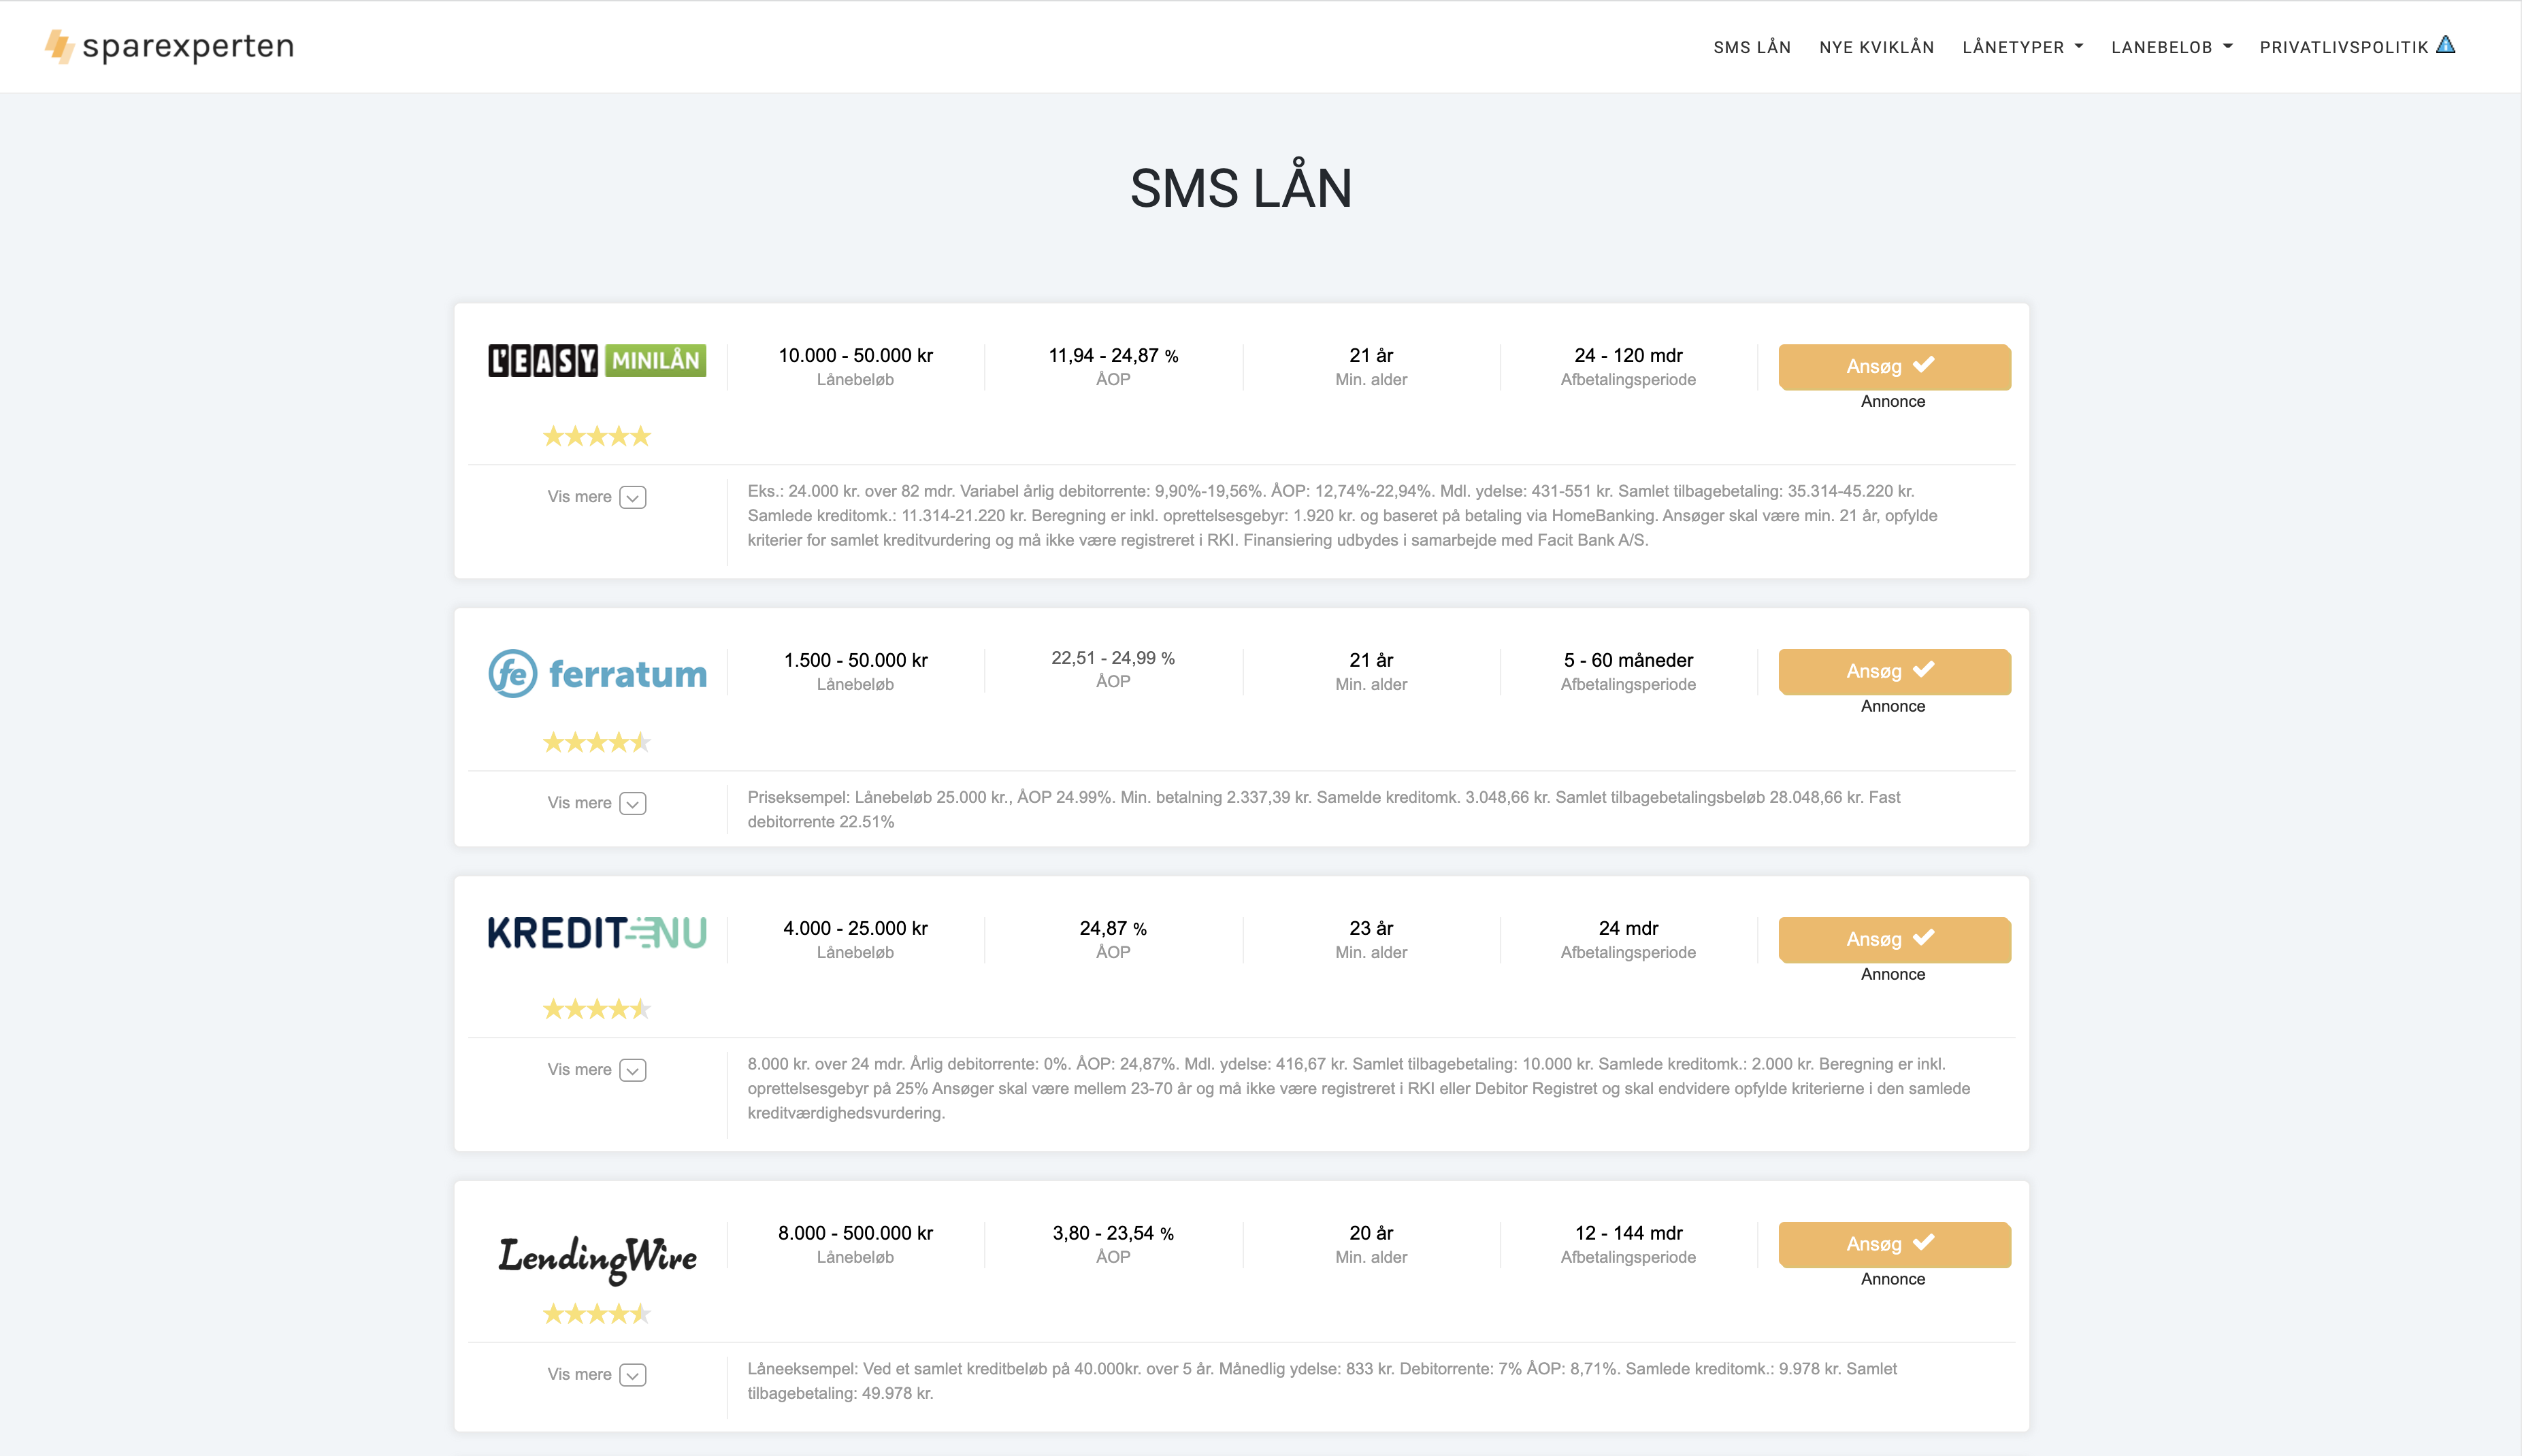Click the star rating under Ferratum
2522x1456 pixels.
(x=597, y=742)
